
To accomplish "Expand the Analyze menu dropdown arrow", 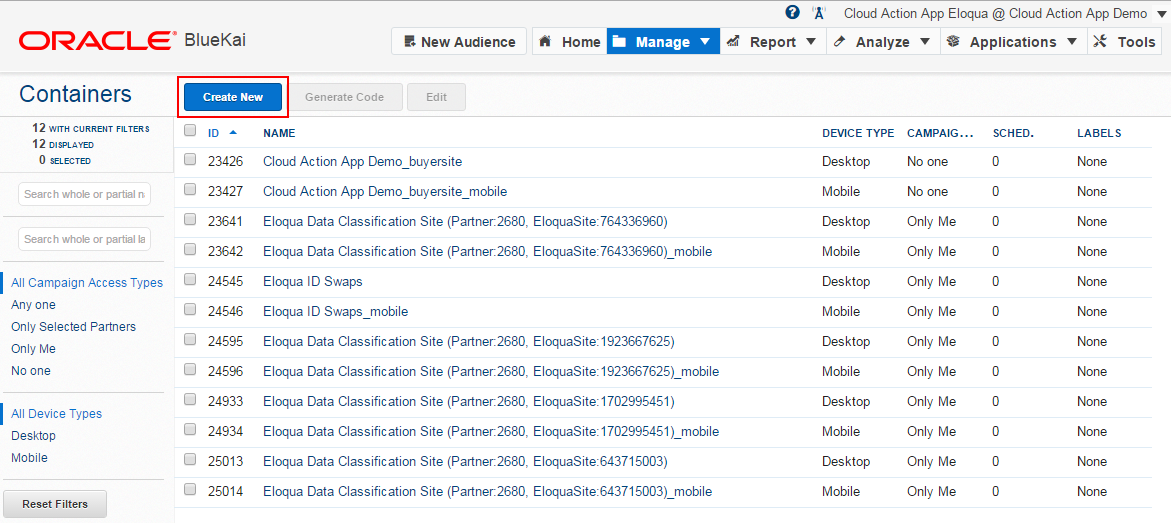I will pos(925,42).
